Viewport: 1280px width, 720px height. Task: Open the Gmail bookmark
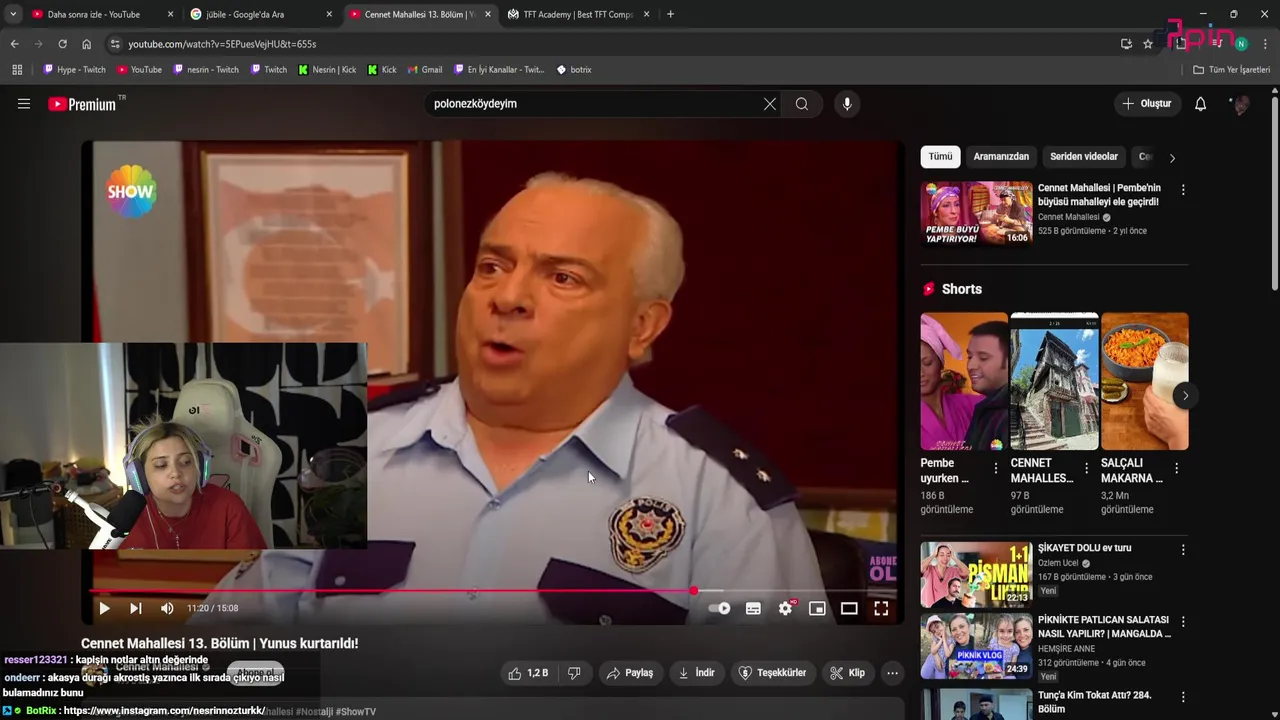425,70
